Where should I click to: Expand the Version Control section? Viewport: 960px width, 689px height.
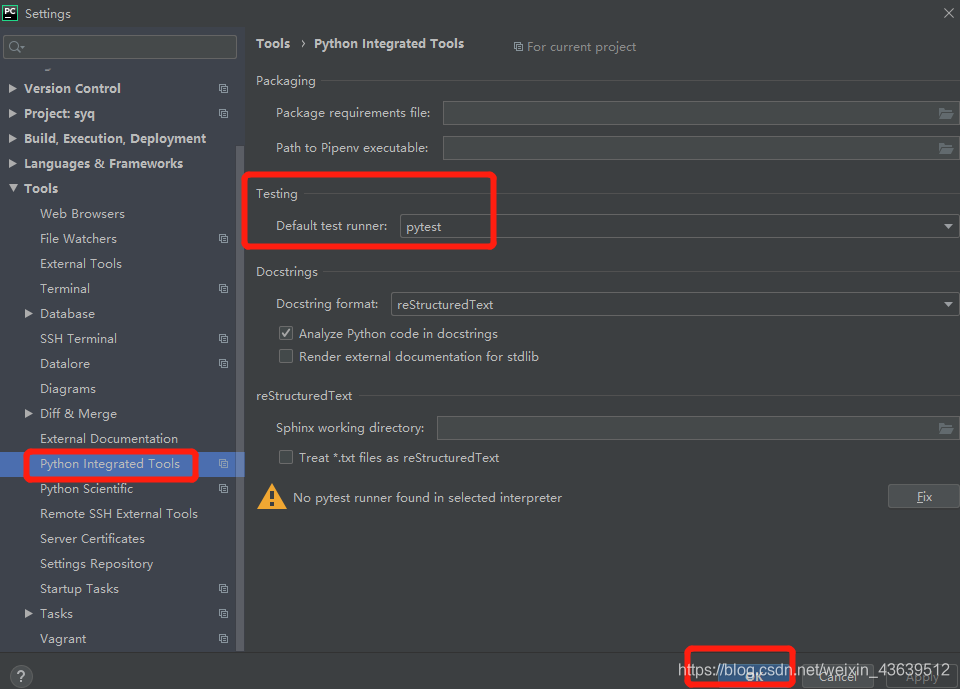pyautogui.click(x=13, y=88)
